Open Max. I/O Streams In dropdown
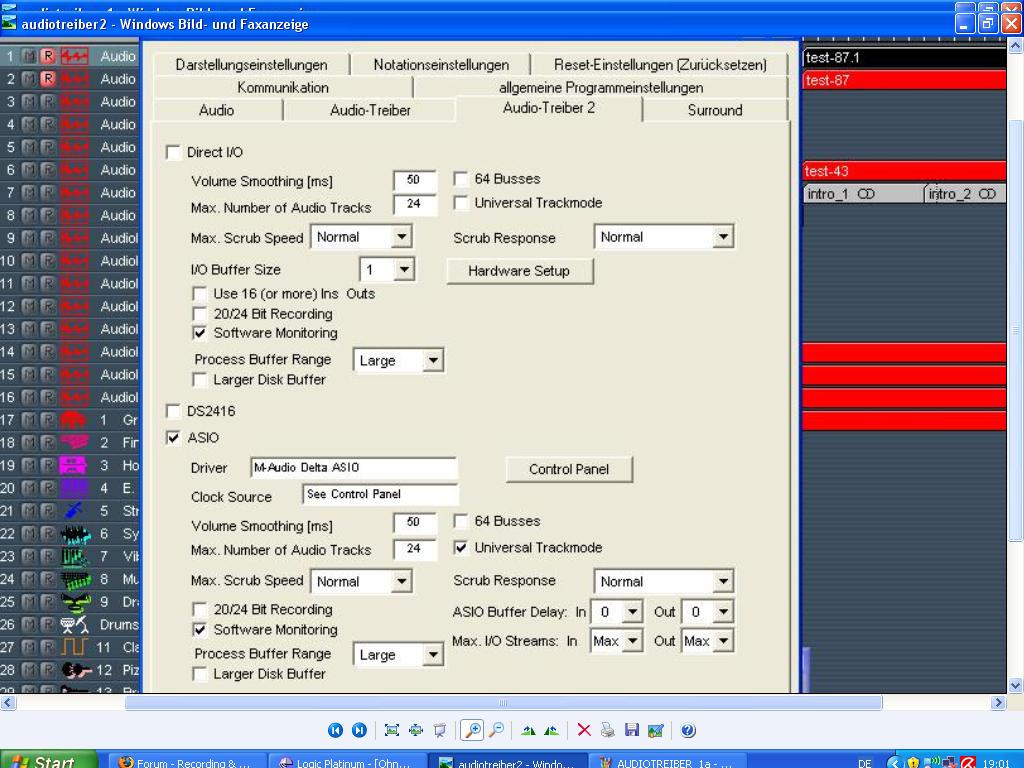1024x768 pixels. pyautogui.click(x=632, y=641)
